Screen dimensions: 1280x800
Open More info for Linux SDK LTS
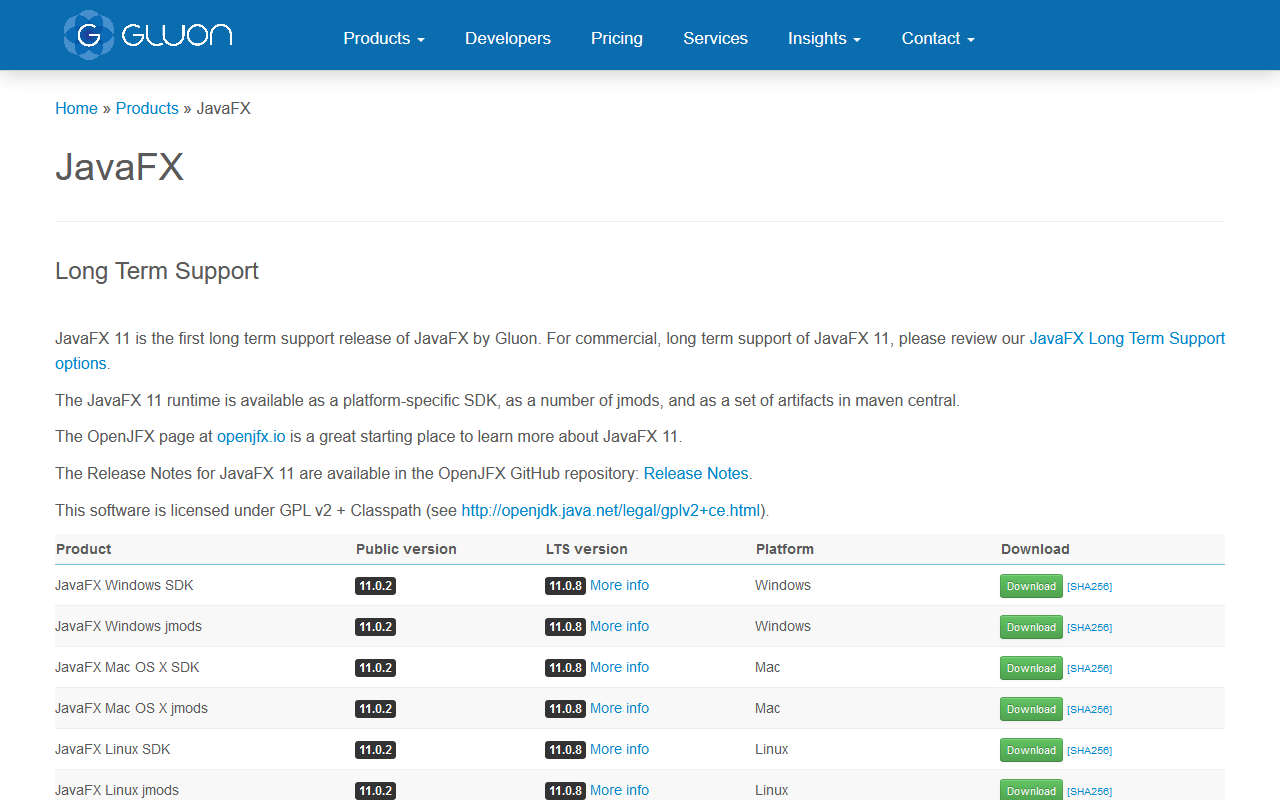coord(619,749)
